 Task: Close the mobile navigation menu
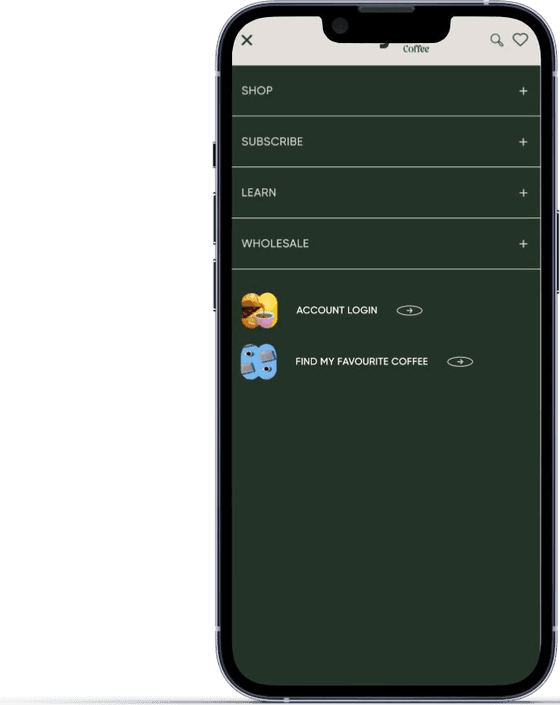[247, 40]
